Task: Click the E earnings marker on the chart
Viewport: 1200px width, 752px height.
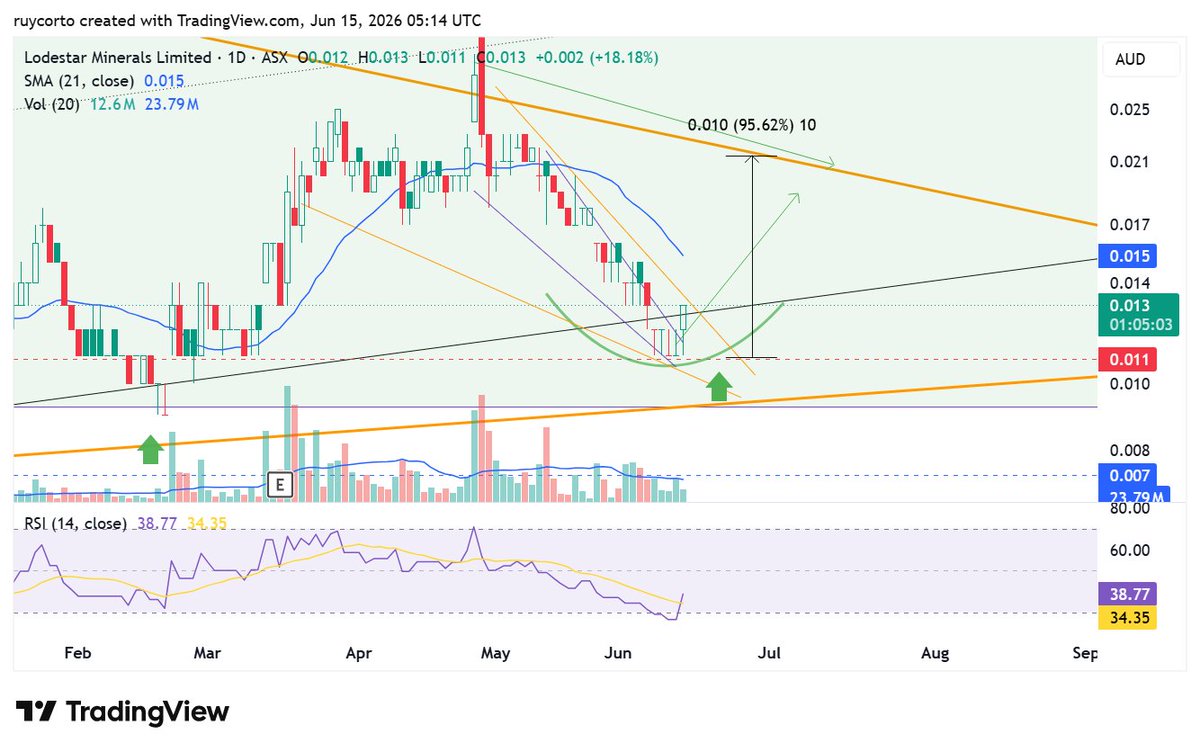Action: [x=280, y=485]
